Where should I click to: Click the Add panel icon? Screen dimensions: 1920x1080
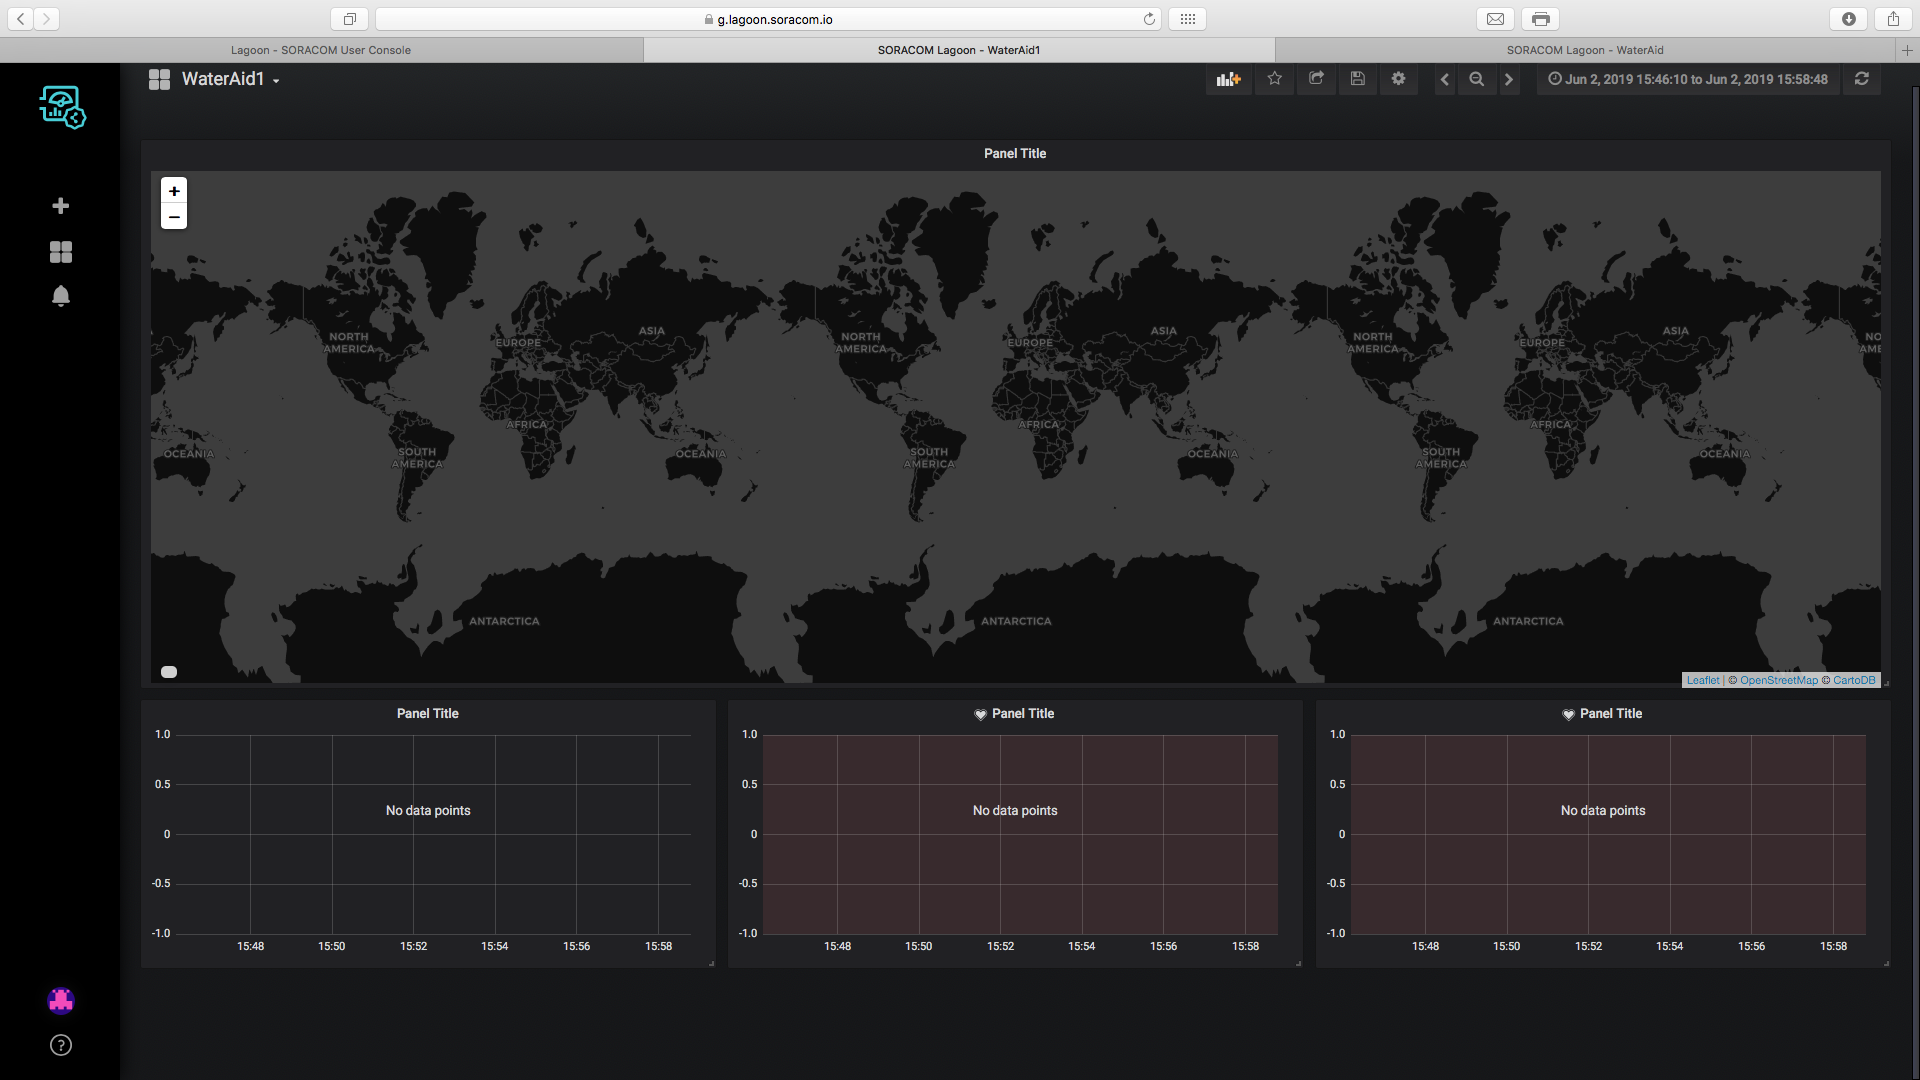[x=1228, y=79]
